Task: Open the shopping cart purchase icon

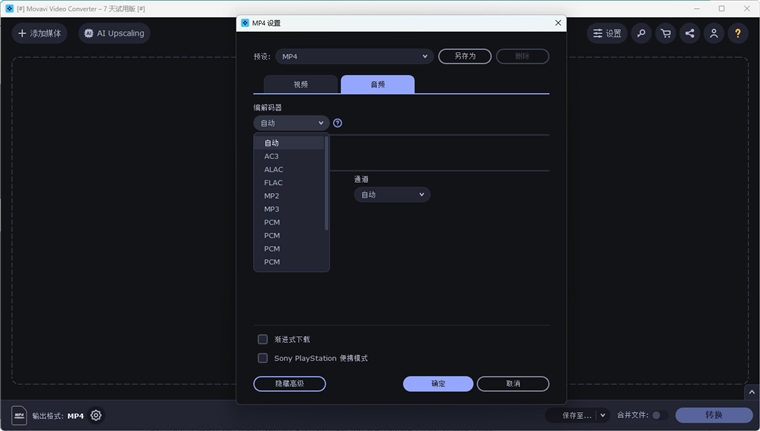Action: pos(665,33)
